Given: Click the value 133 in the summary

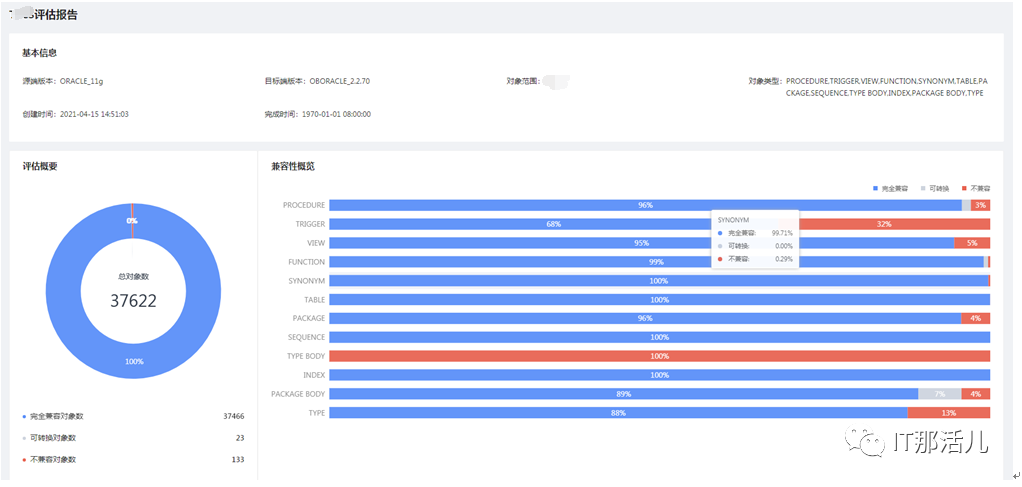Looking at the screenshot, I should (x=238, y=460).
